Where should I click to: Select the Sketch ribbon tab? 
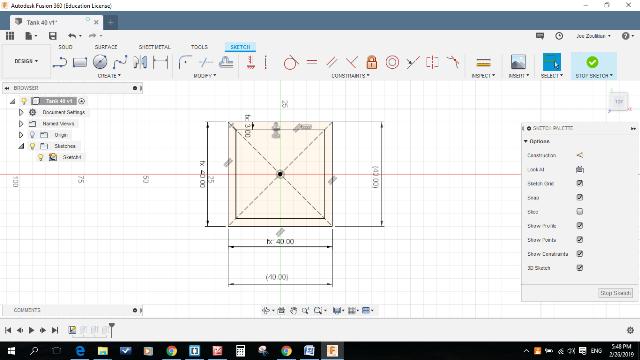pyautogui.click(x=240, y=47)
